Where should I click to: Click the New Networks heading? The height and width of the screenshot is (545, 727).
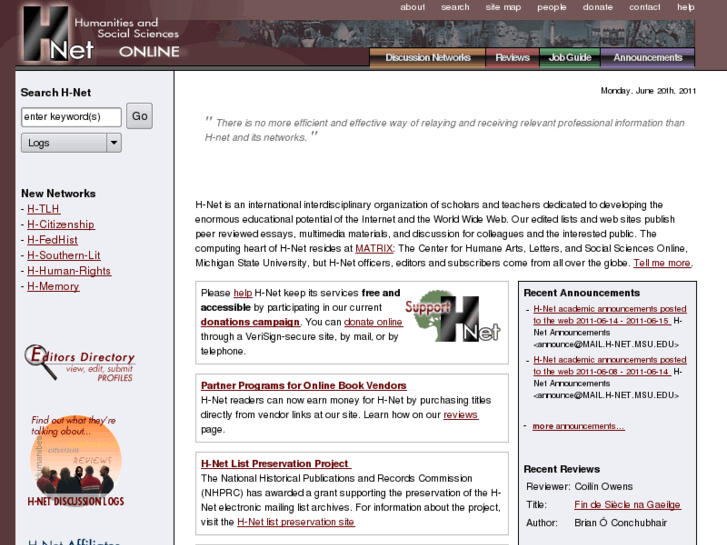[58, 193]
